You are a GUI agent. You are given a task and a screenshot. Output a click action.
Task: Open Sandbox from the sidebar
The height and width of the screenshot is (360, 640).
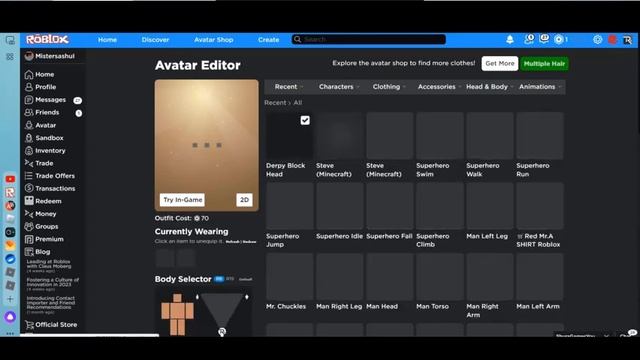[x=44, y=138]
